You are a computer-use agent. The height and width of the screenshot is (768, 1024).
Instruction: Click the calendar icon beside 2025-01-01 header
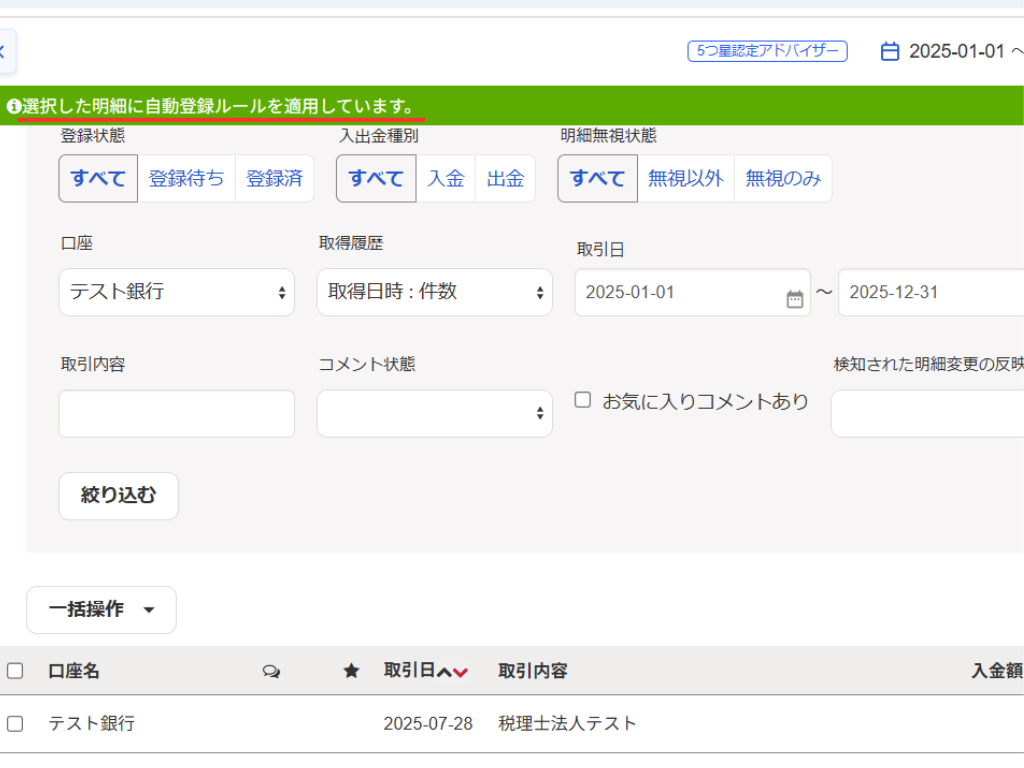pyautogui.click(x=889, y=51)
